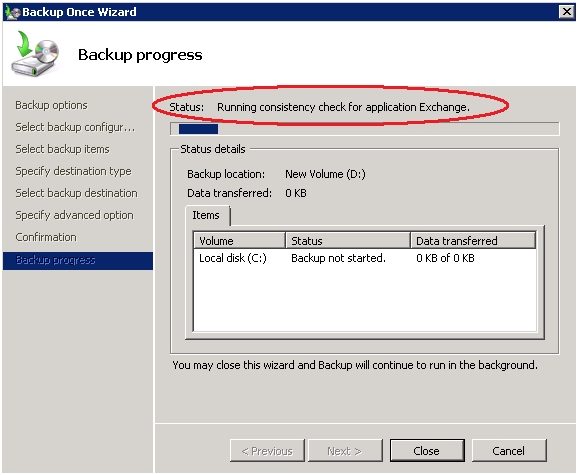Image resolution: width=578 pixels, height=475 pixels.
Task: Click the Volume column header
Action: point(239,240)
